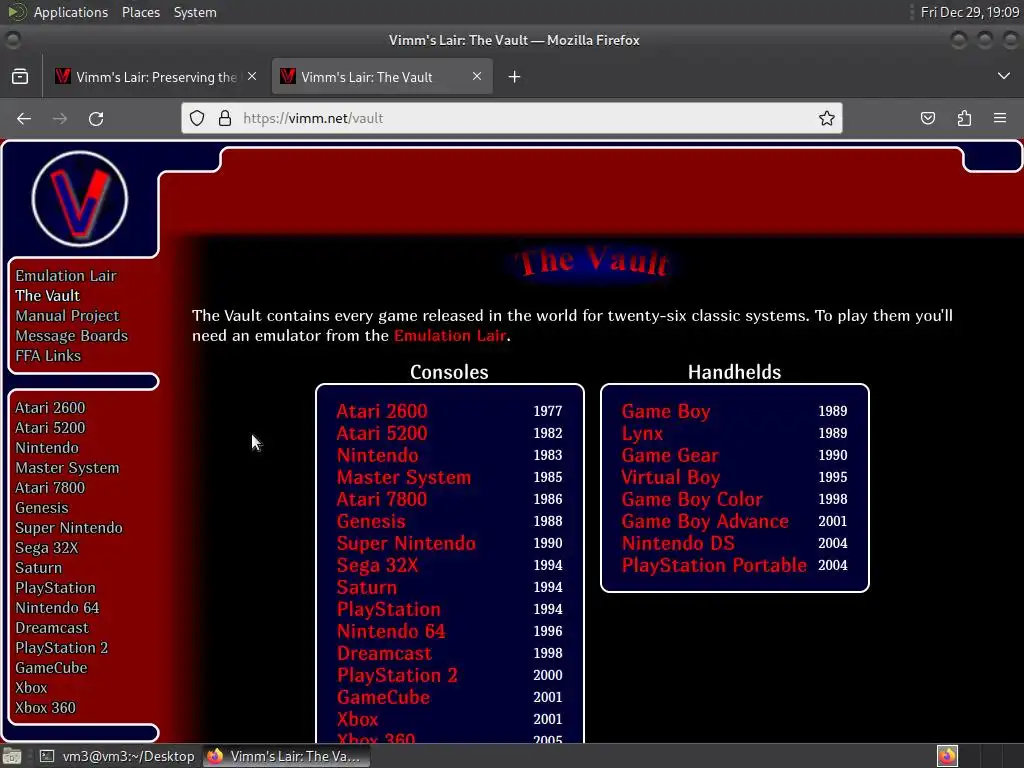Screen dimensions: 1024x768
Task: Open Saturn in the Consoles list
Action: click(367, 587)
